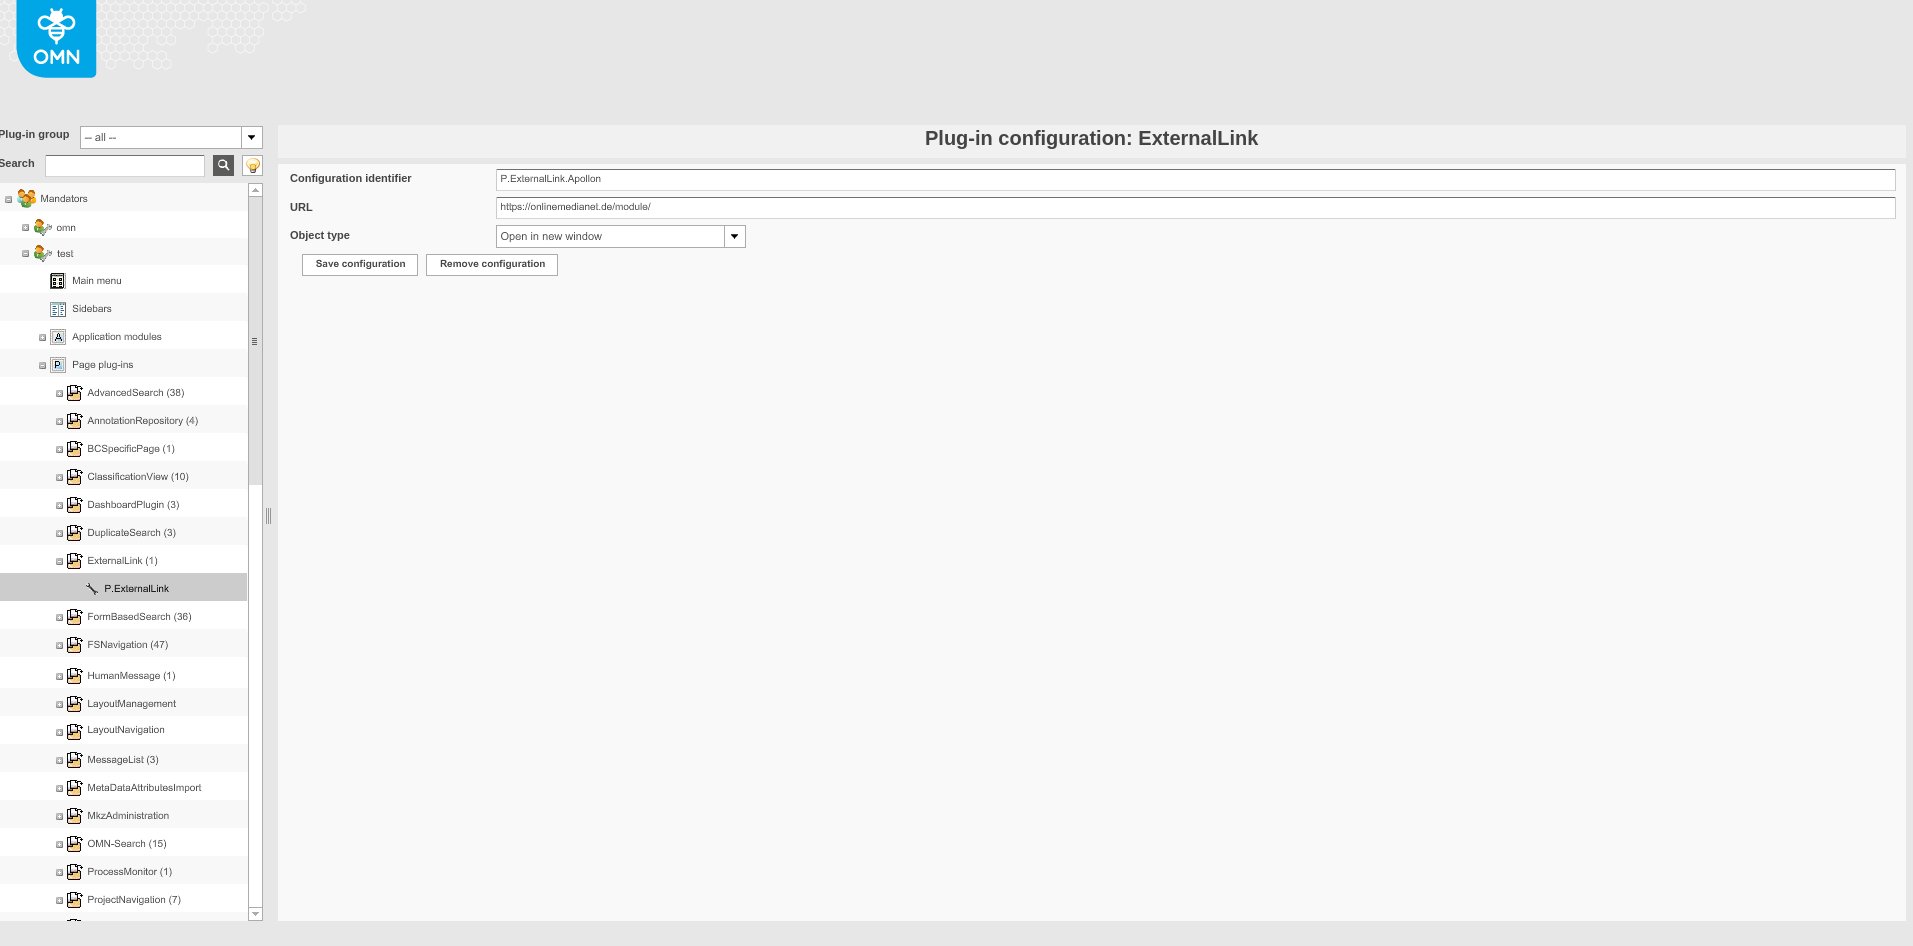Image resolution: width=1913 pixels, height=946 pixels.
Task: Select the AnnotationRepository (4) tree item
Action: (x=143, y=421)
